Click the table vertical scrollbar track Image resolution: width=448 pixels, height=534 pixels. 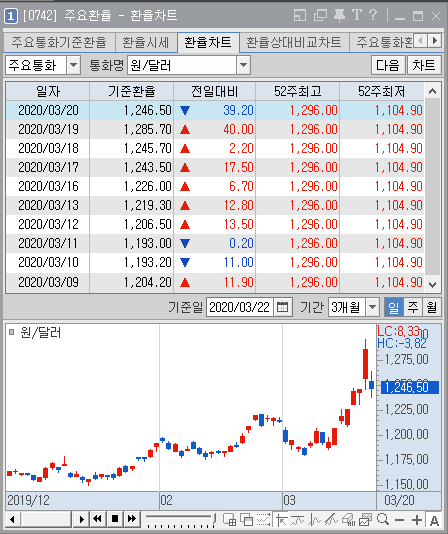[433, 187]
